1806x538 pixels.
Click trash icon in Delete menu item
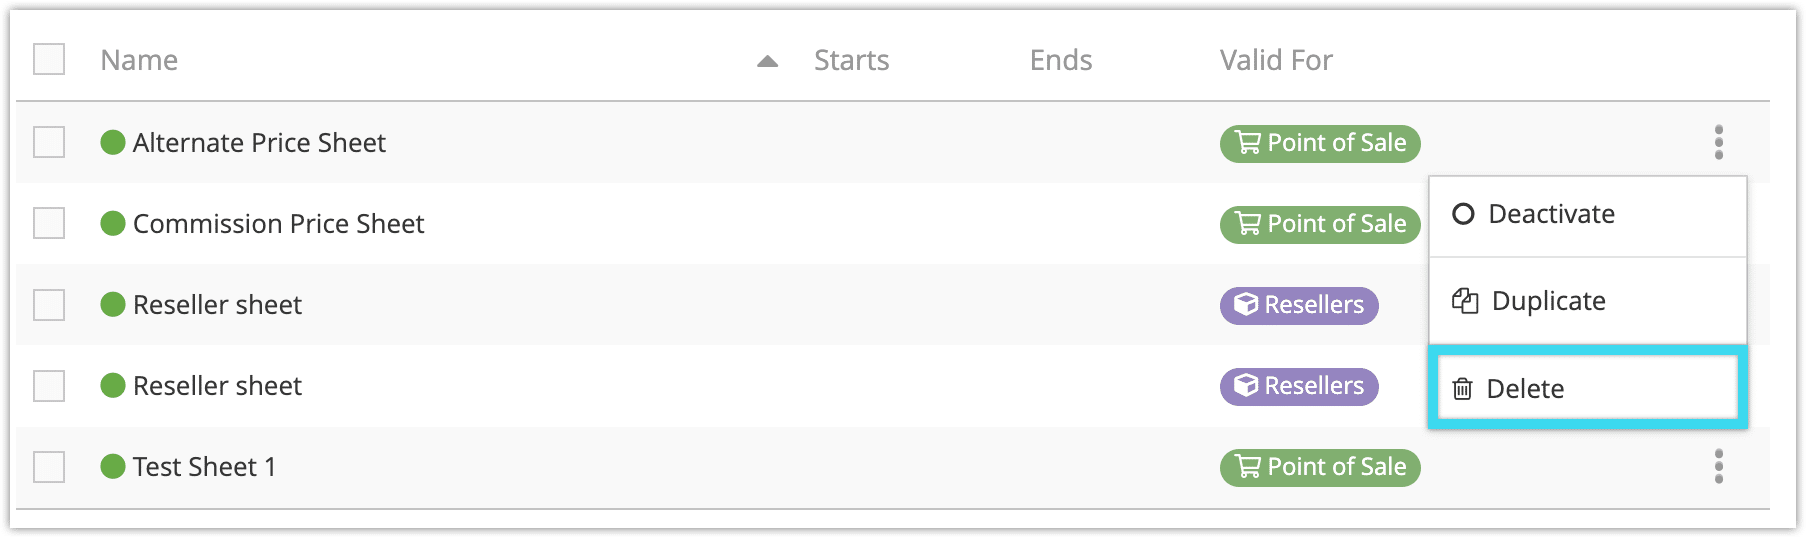pyautogui.click(x=1462, y=389)
